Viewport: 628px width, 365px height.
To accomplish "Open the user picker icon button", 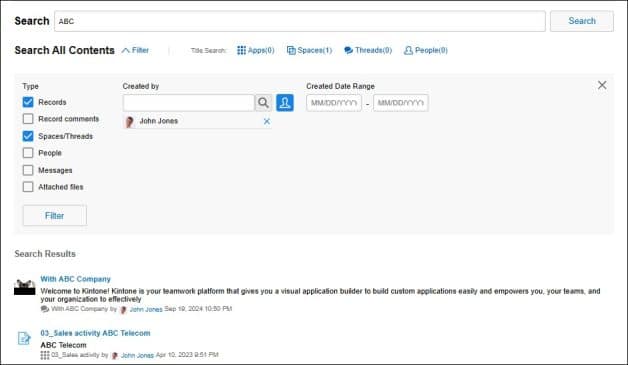I will click(x=285, y=103).
